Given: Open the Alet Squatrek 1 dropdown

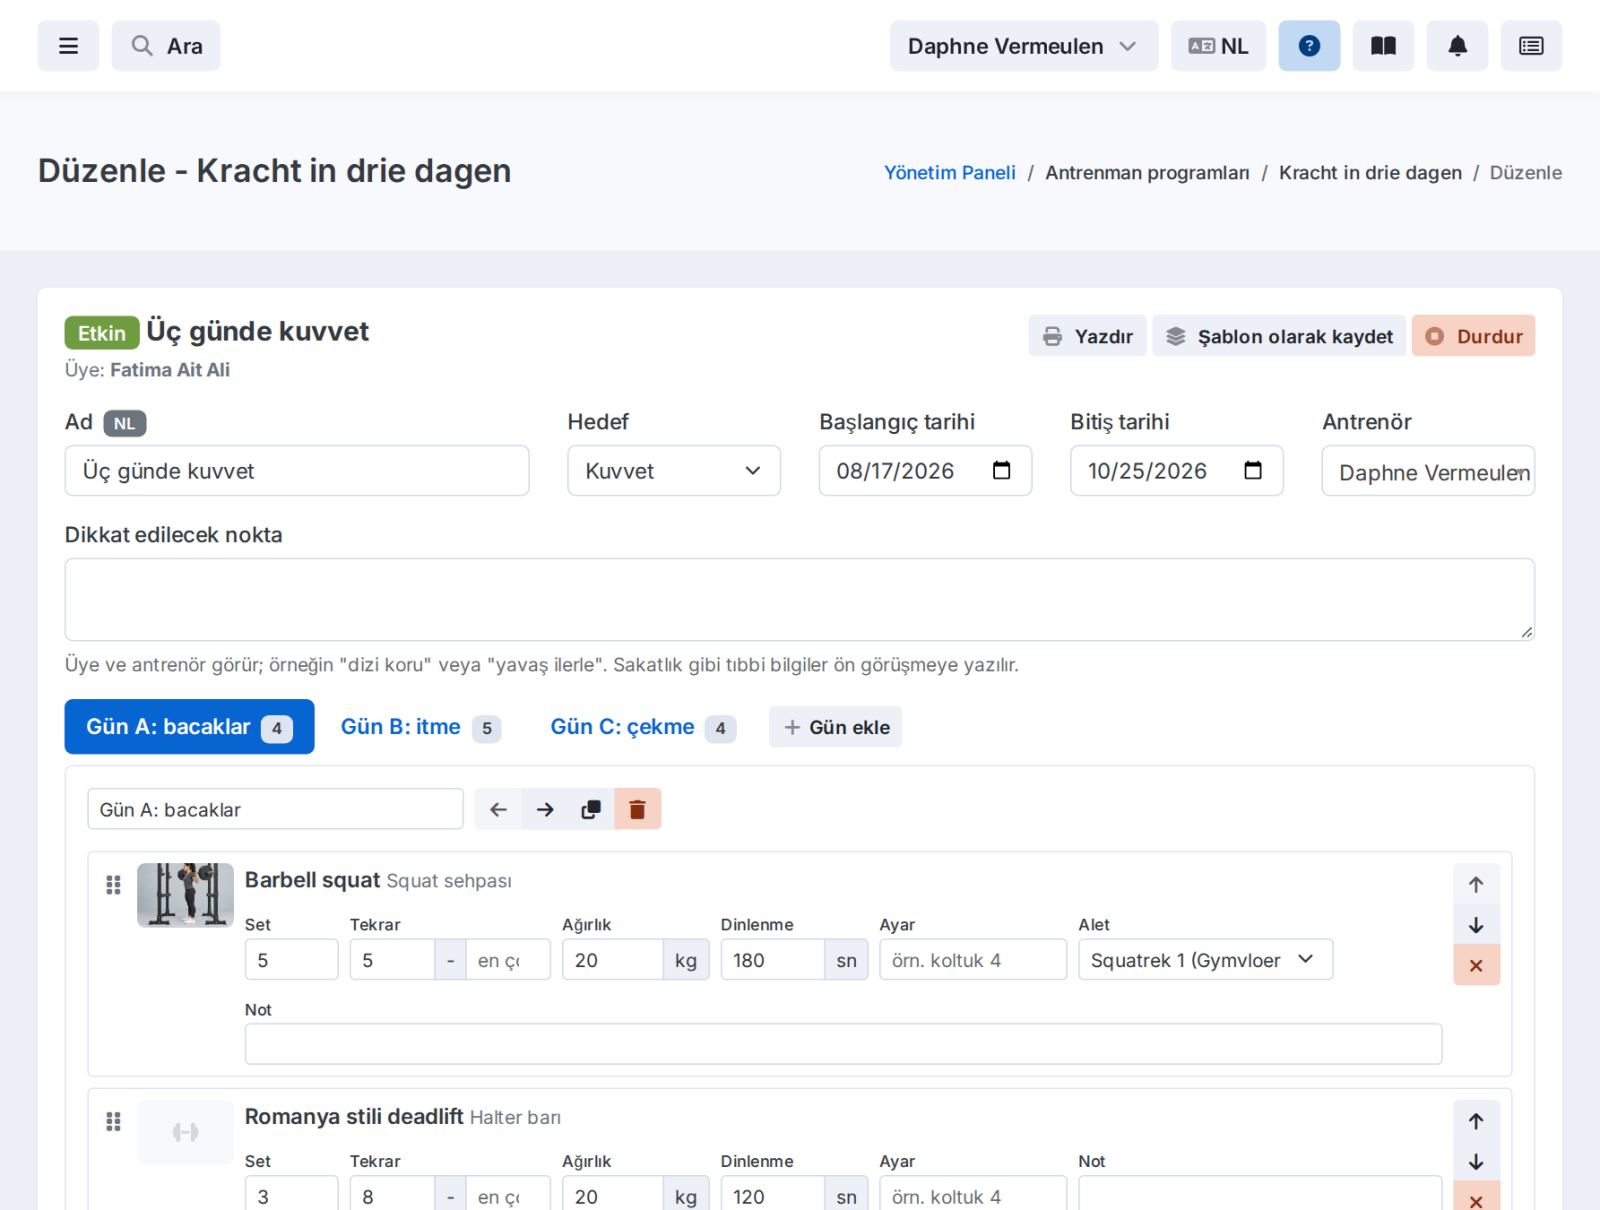Looking at the screenshot, I should [x=1205, y=959].
